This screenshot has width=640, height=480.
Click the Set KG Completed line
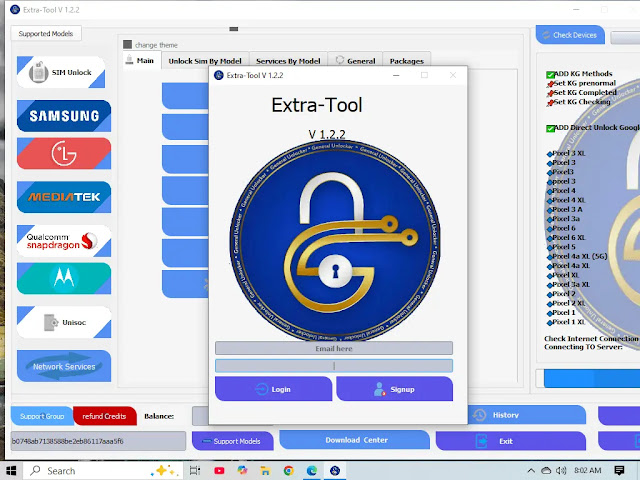click(x=582, y=93)
